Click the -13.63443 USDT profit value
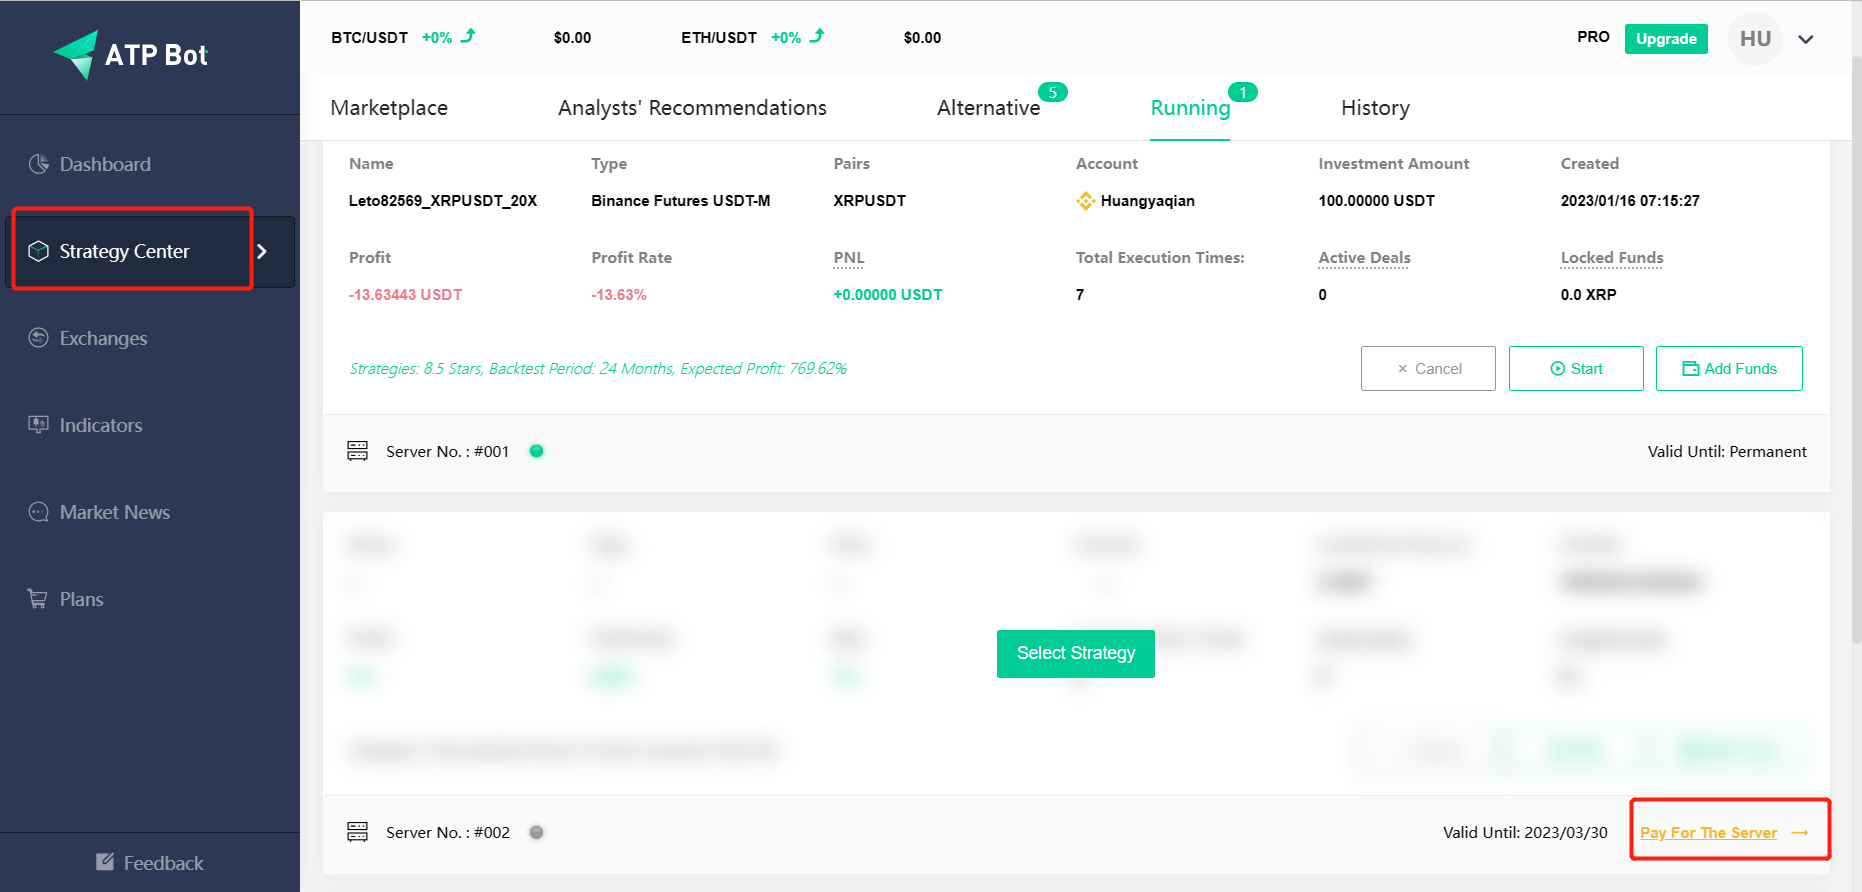The width and height of the screenshot is (1862, 892). click(405, 295)
